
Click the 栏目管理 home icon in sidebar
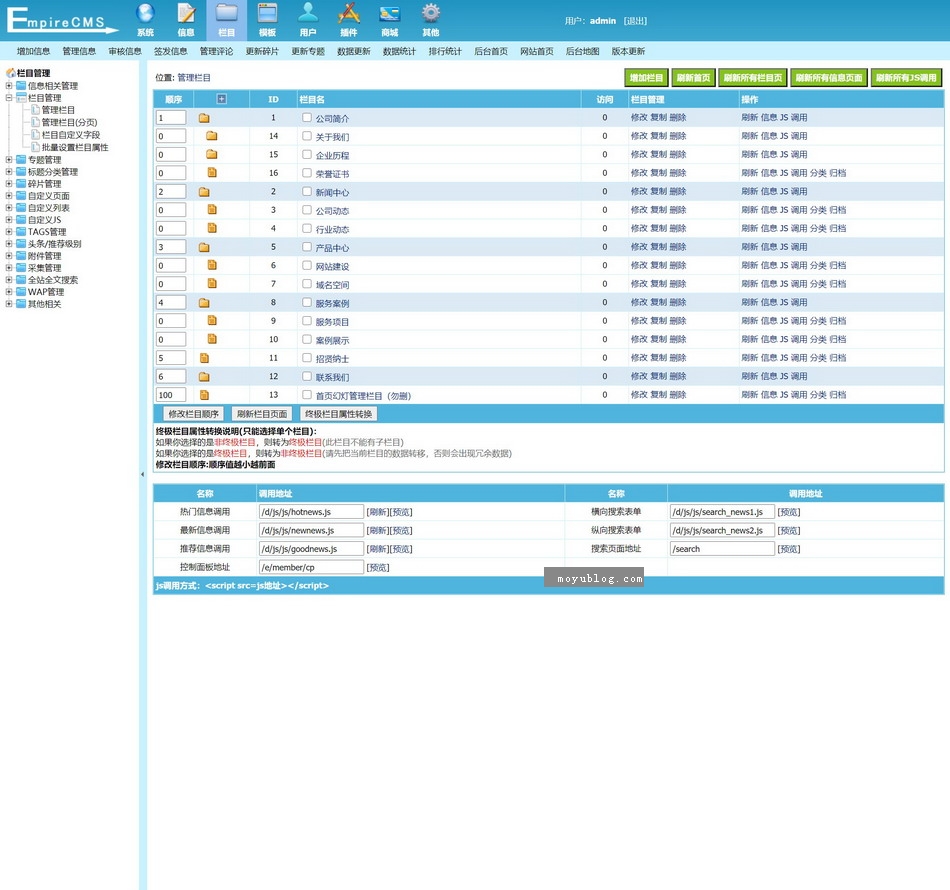tap(10, 73)
